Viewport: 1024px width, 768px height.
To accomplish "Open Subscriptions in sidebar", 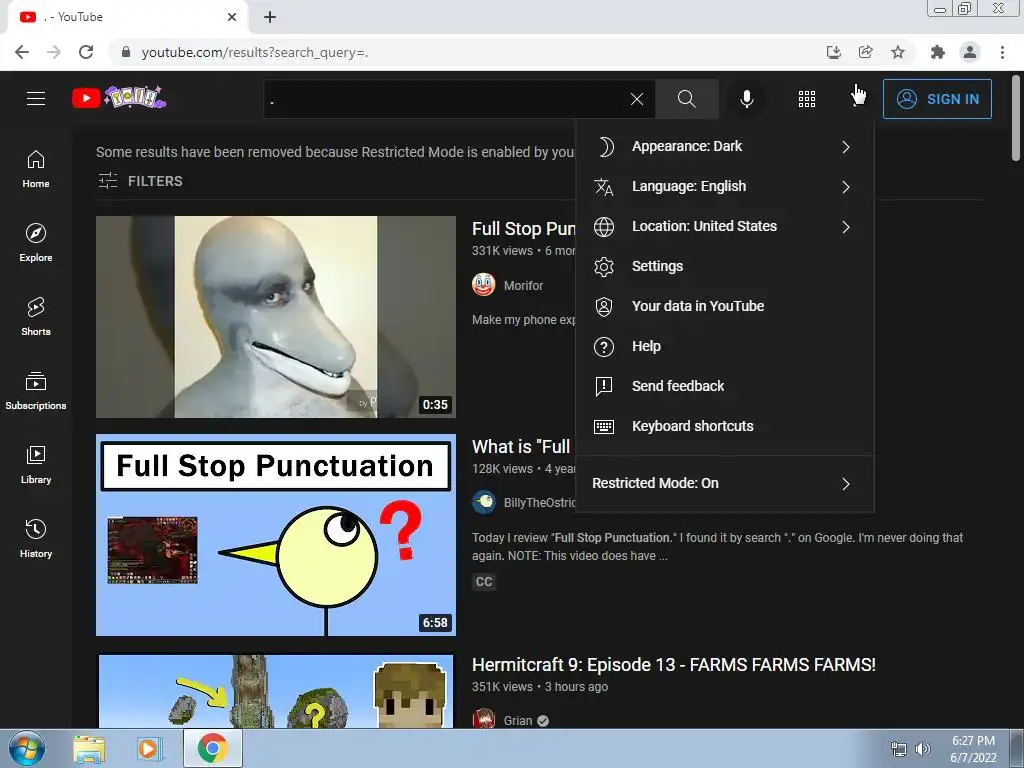I will 36,391.
